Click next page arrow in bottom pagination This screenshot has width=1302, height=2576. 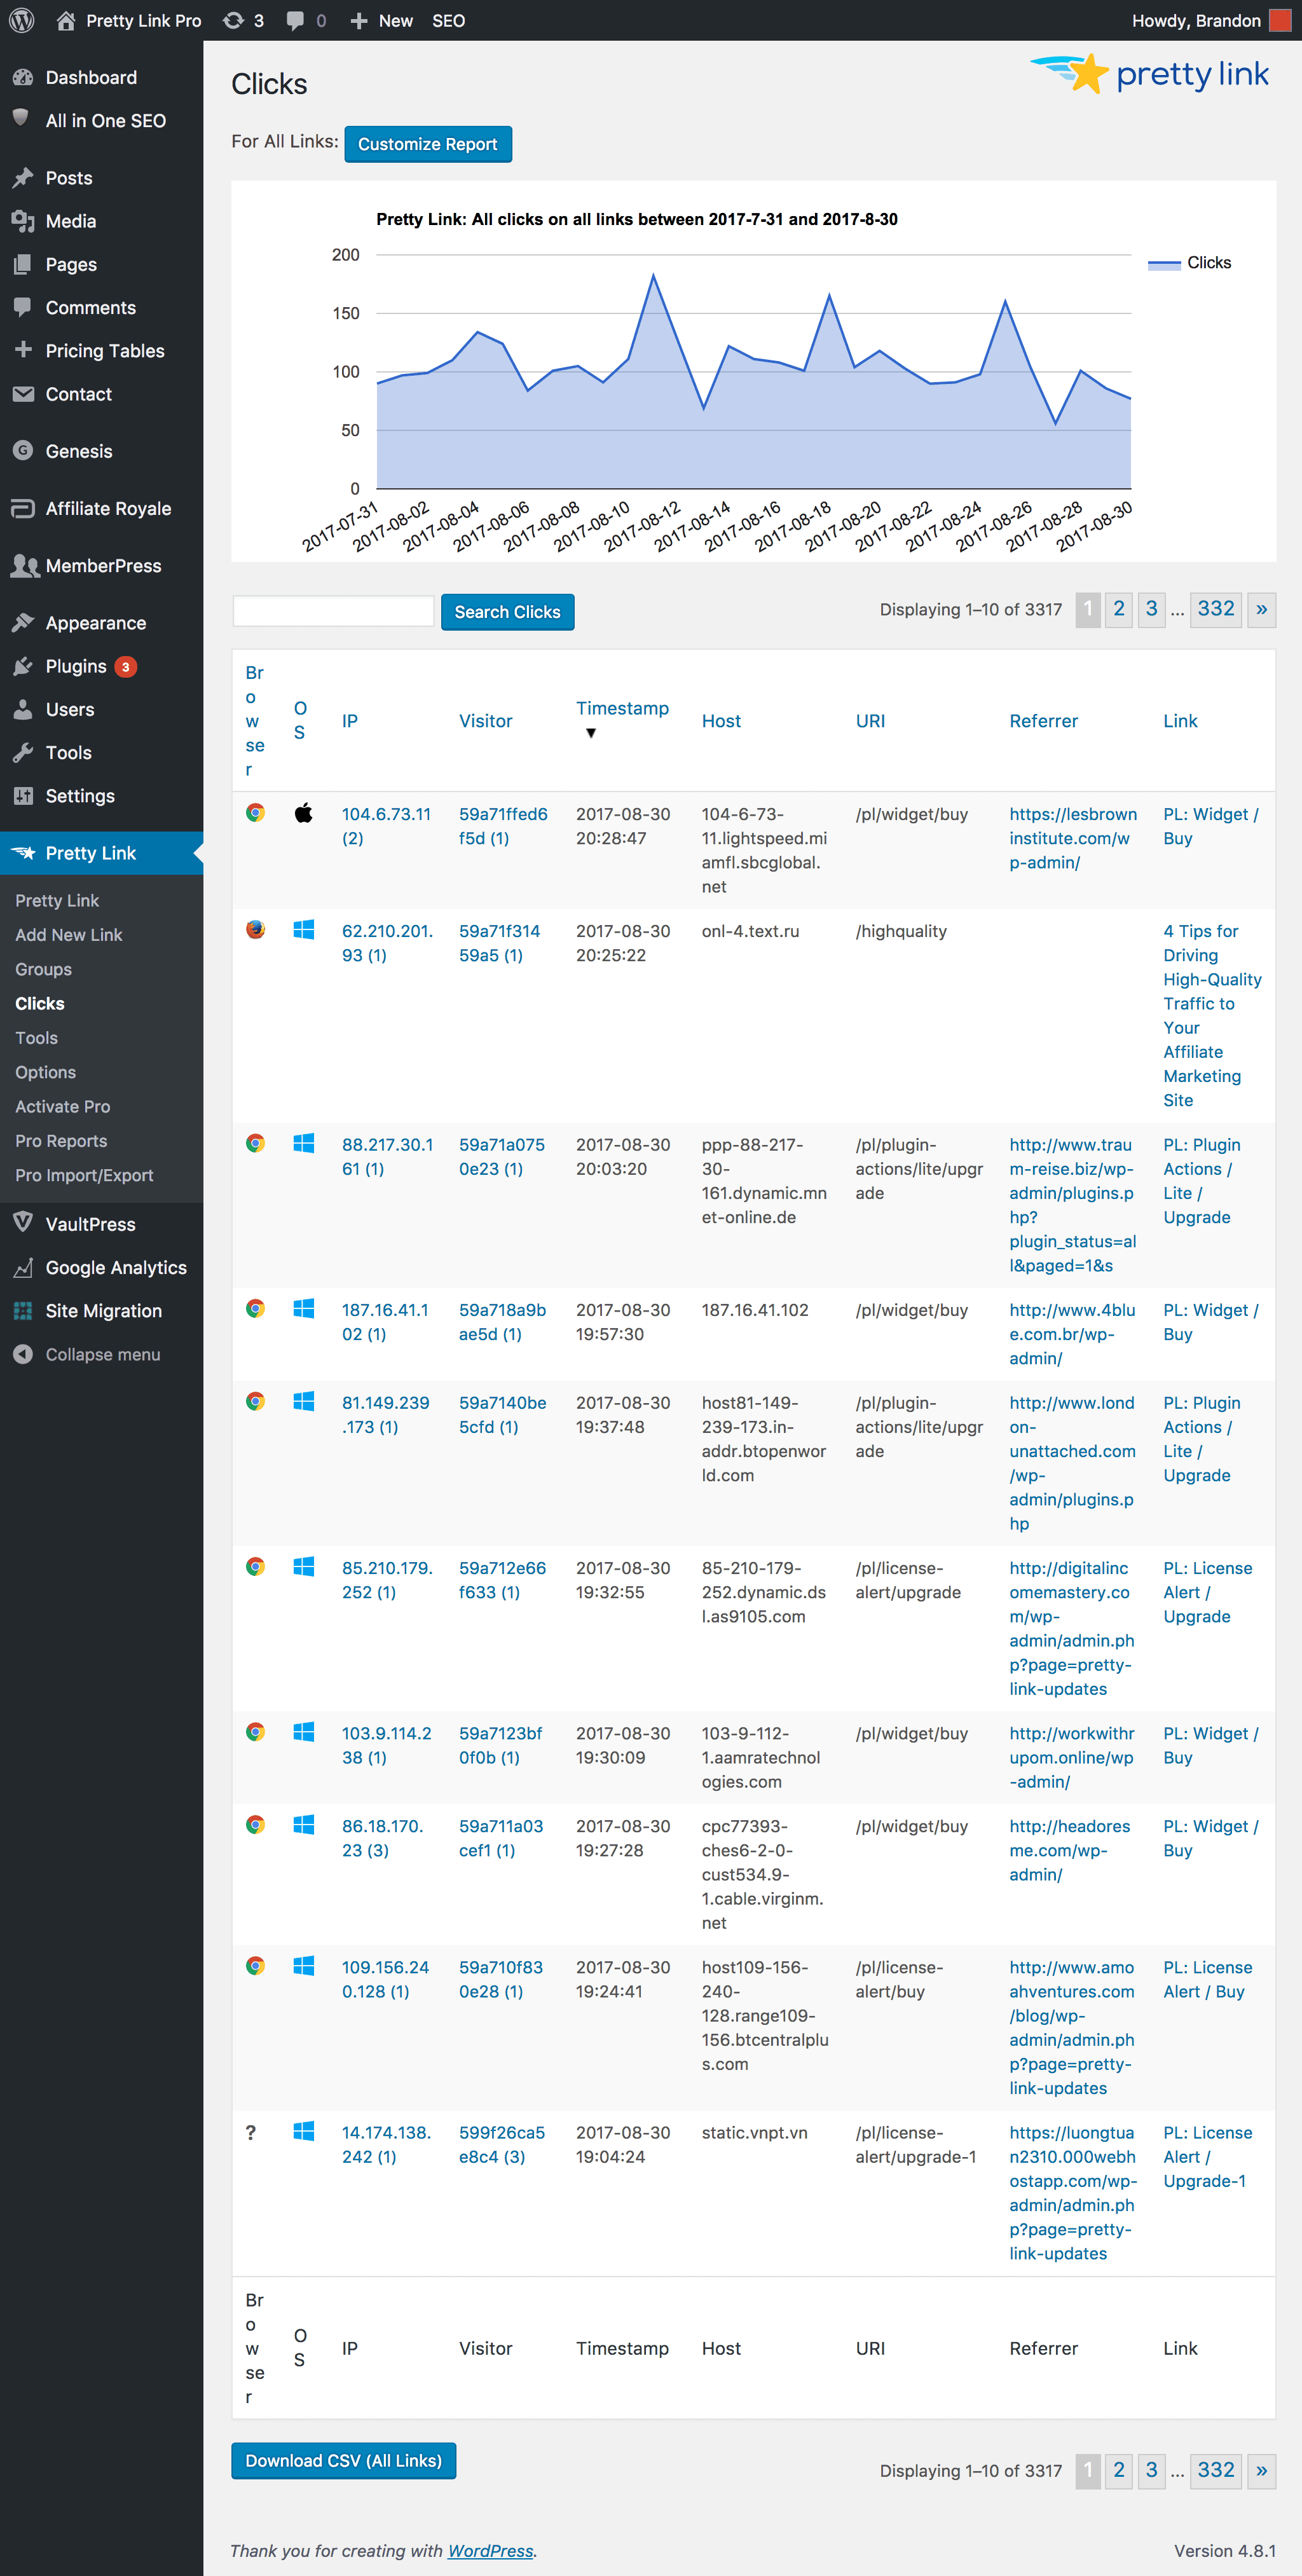click(x=1261, y=2470)
